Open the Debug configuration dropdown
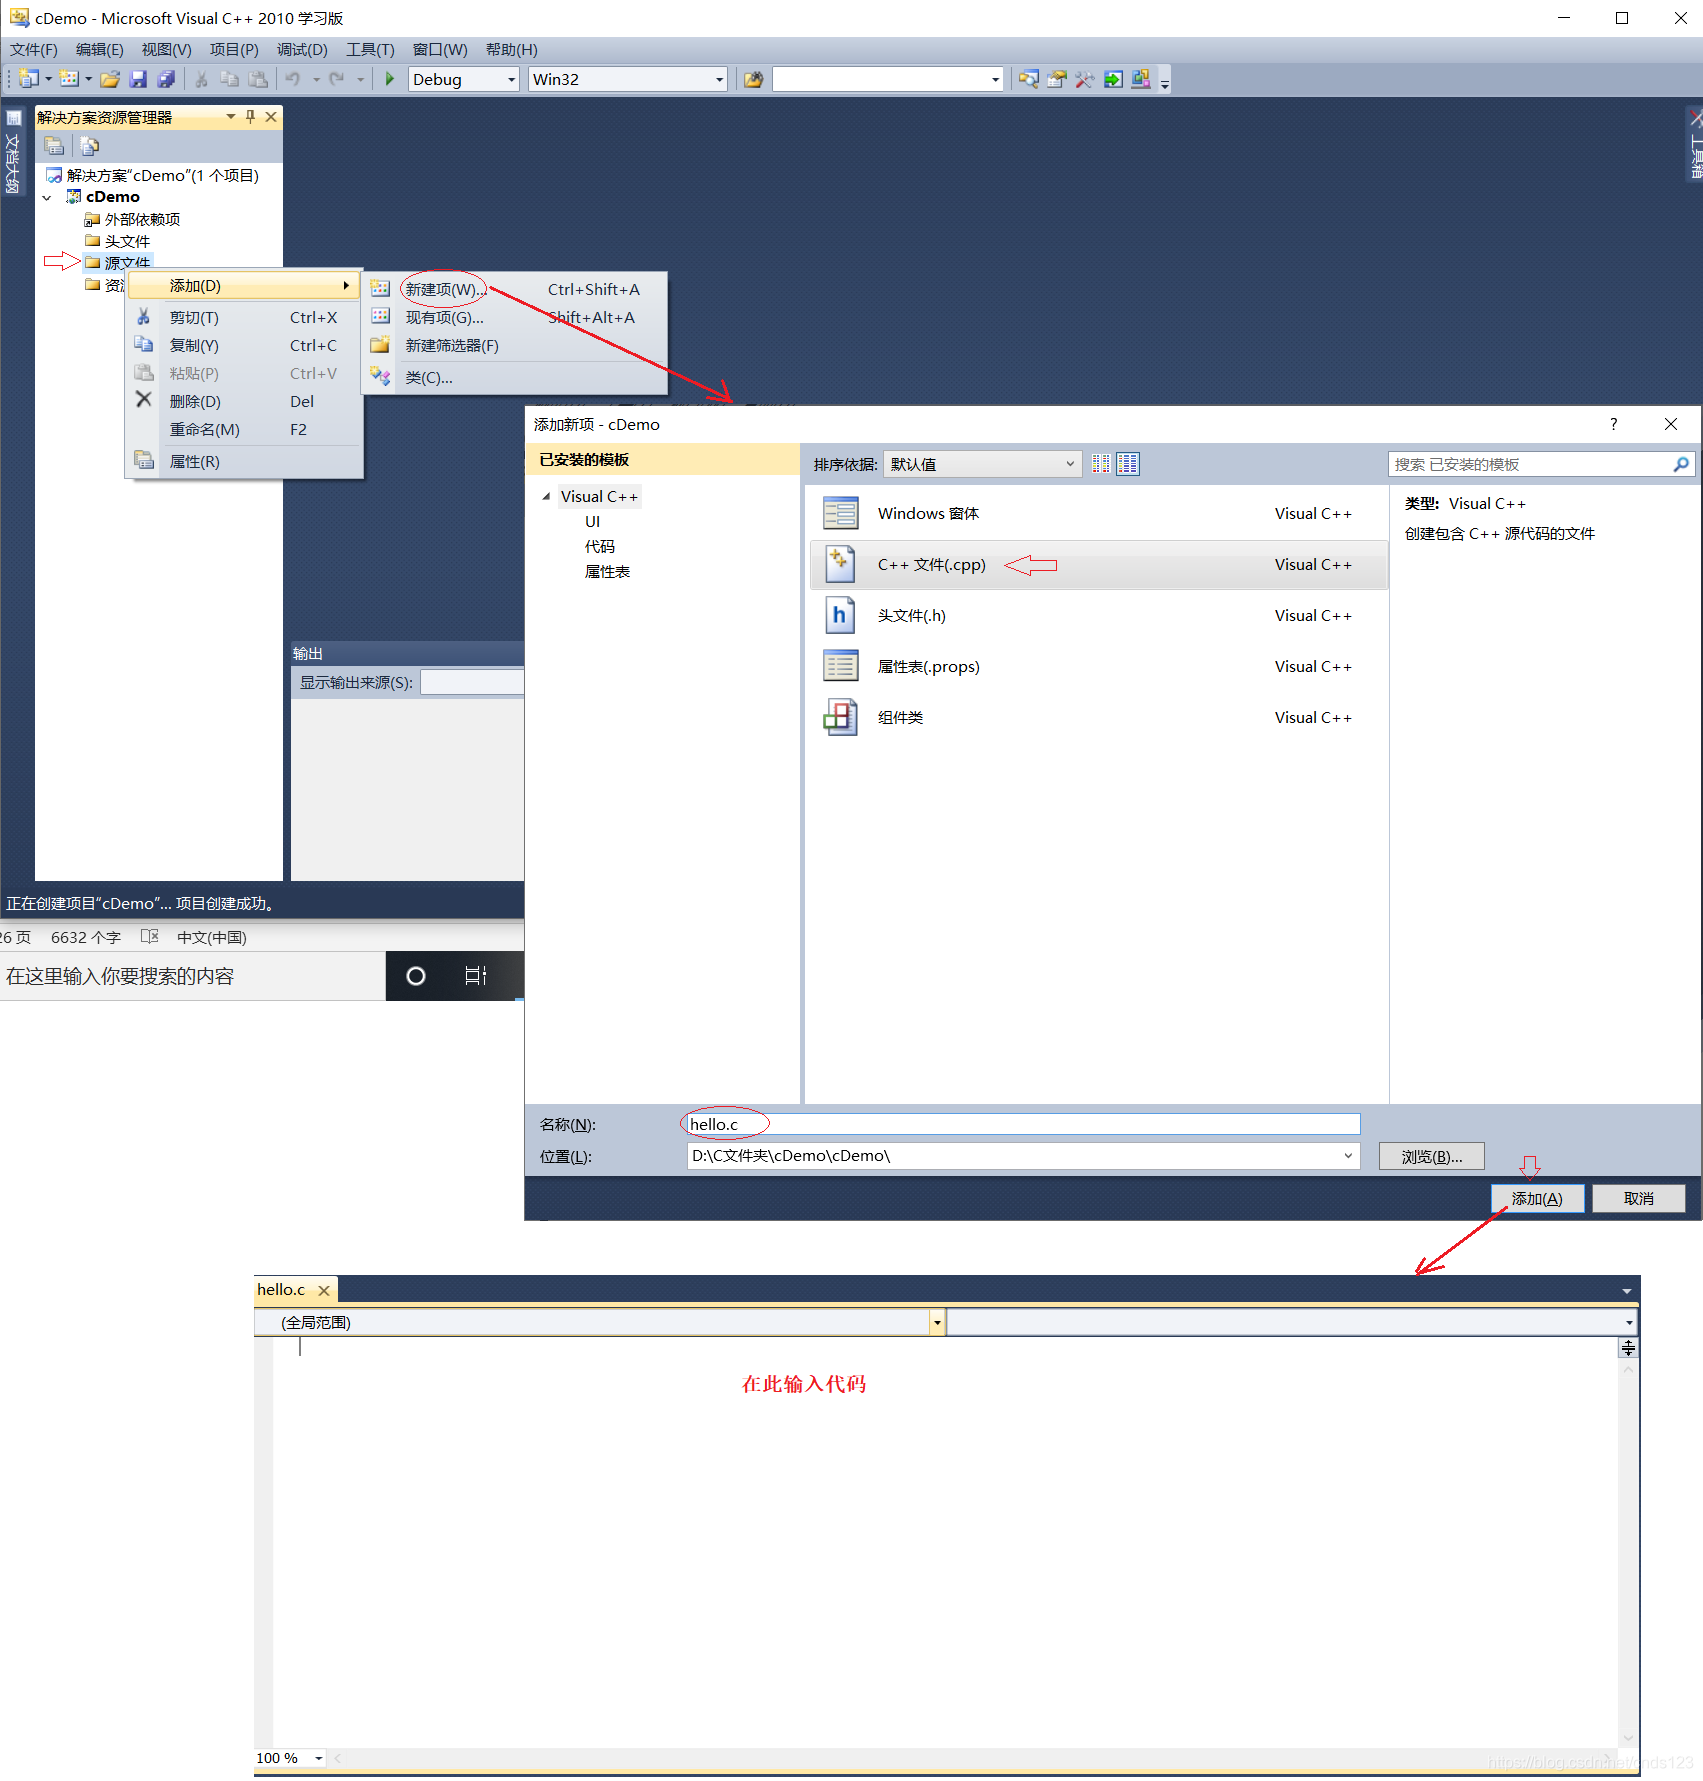 click(x=512, y=79)
